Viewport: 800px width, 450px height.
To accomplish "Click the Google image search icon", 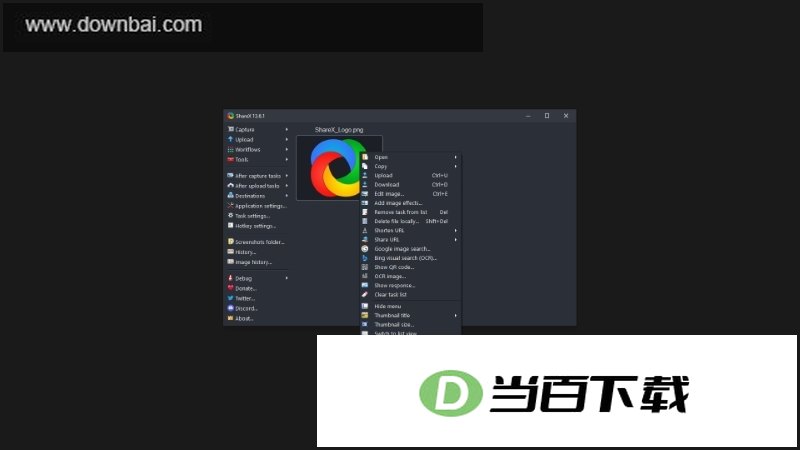I will [x=365, y=248].
